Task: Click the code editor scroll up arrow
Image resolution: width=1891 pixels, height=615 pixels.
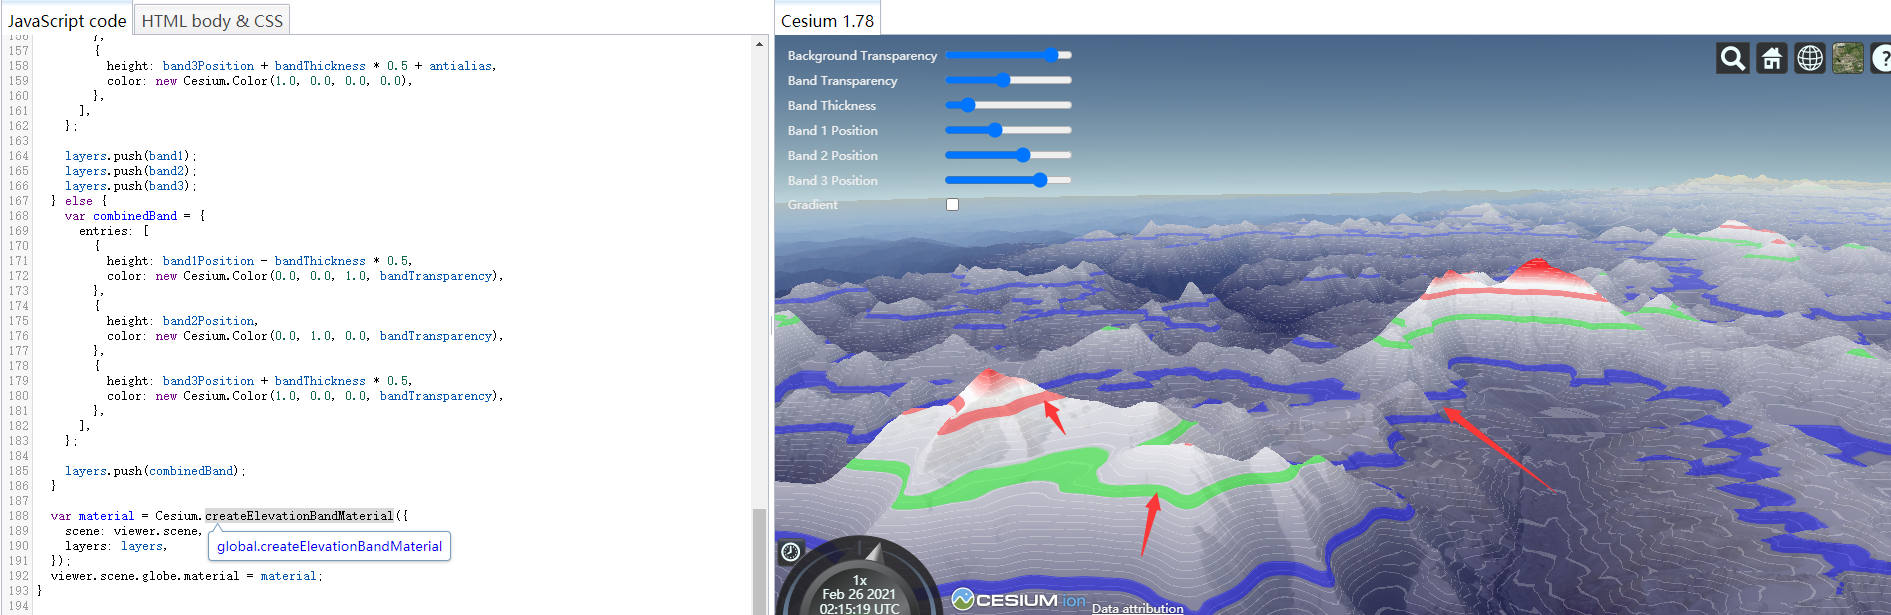Action: pyautogui.click(x=759, y=44)
